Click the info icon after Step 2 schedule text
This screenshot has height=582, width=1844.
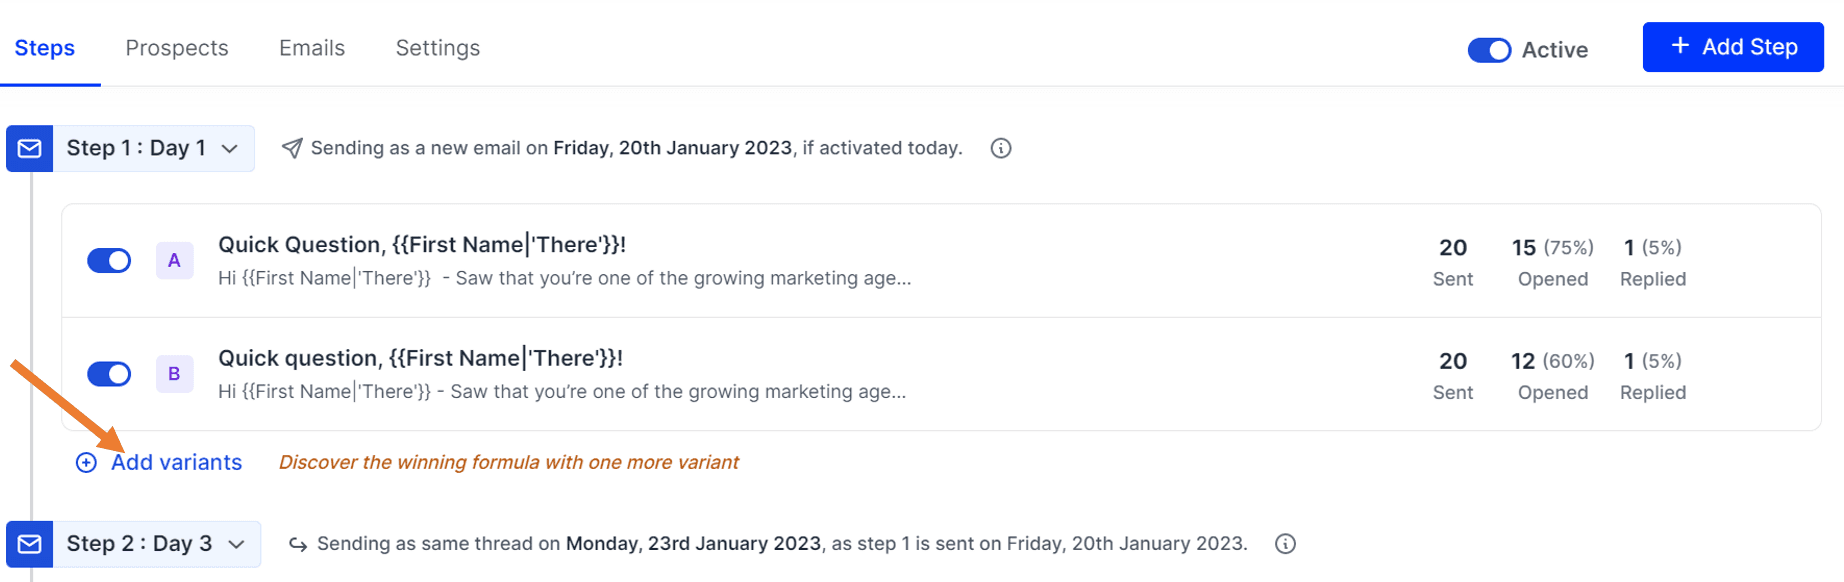click(1285, 544)
